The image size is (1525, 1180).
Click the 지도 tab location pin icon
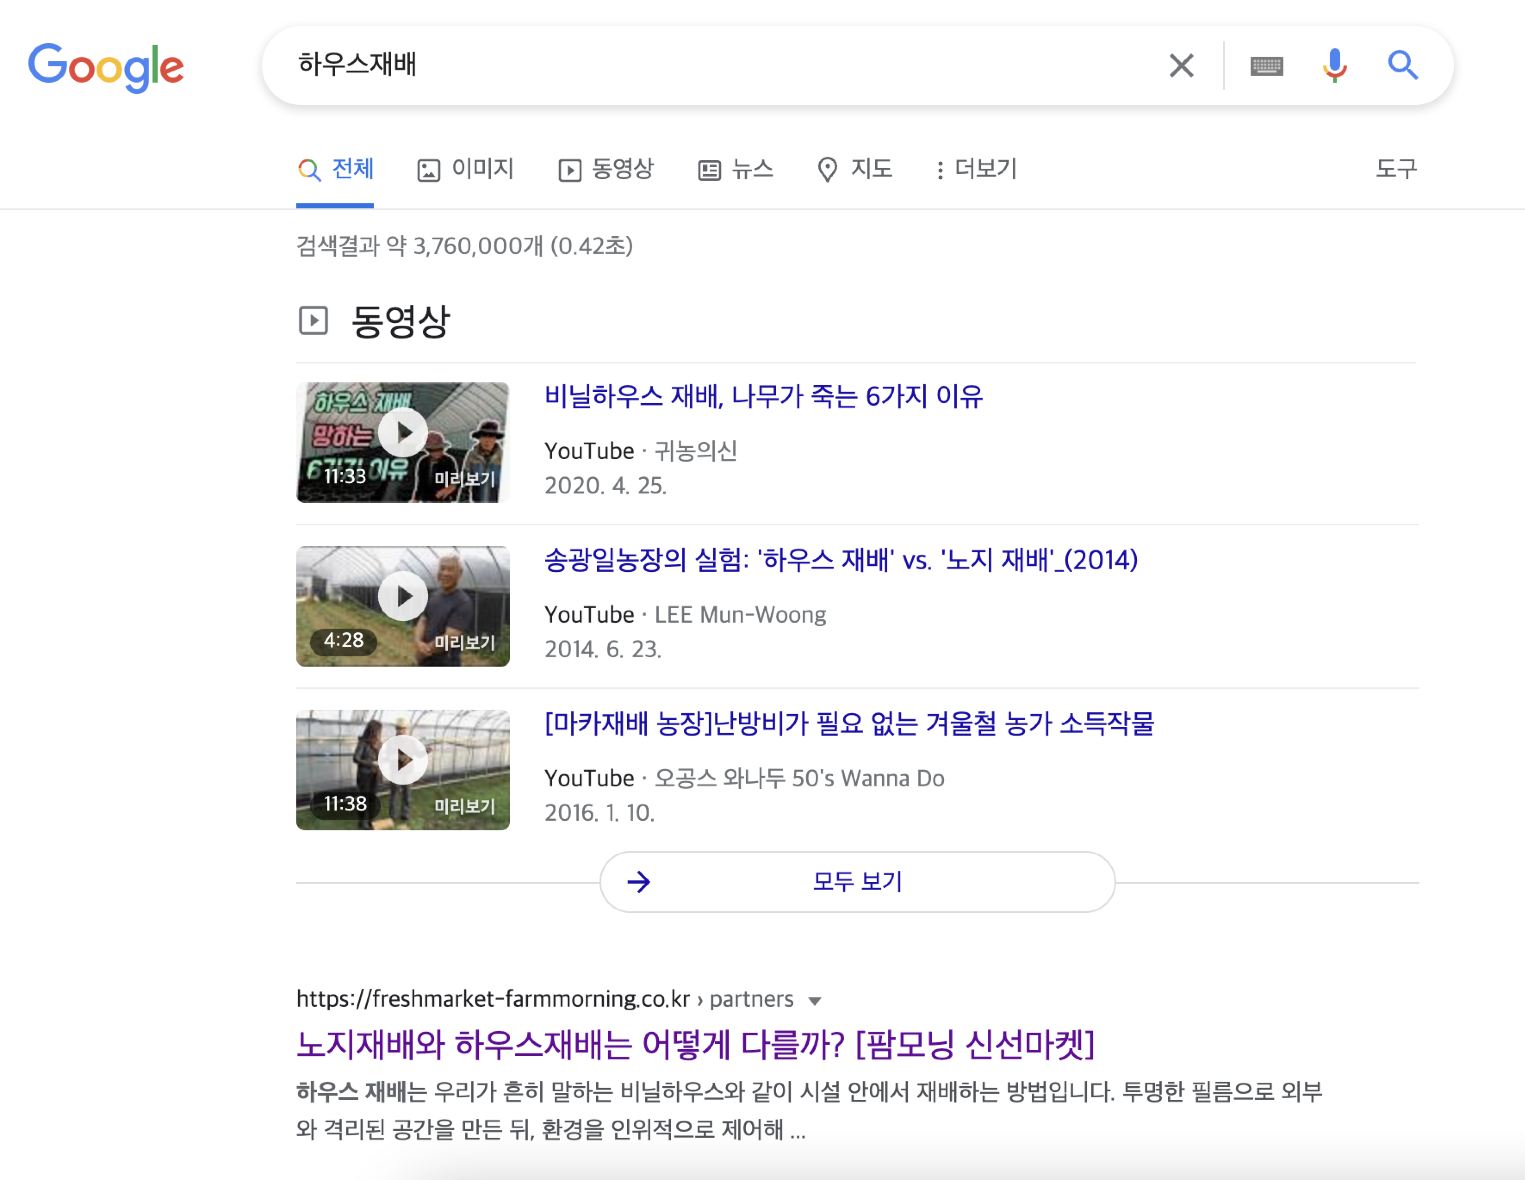click(x=827, y=169)
